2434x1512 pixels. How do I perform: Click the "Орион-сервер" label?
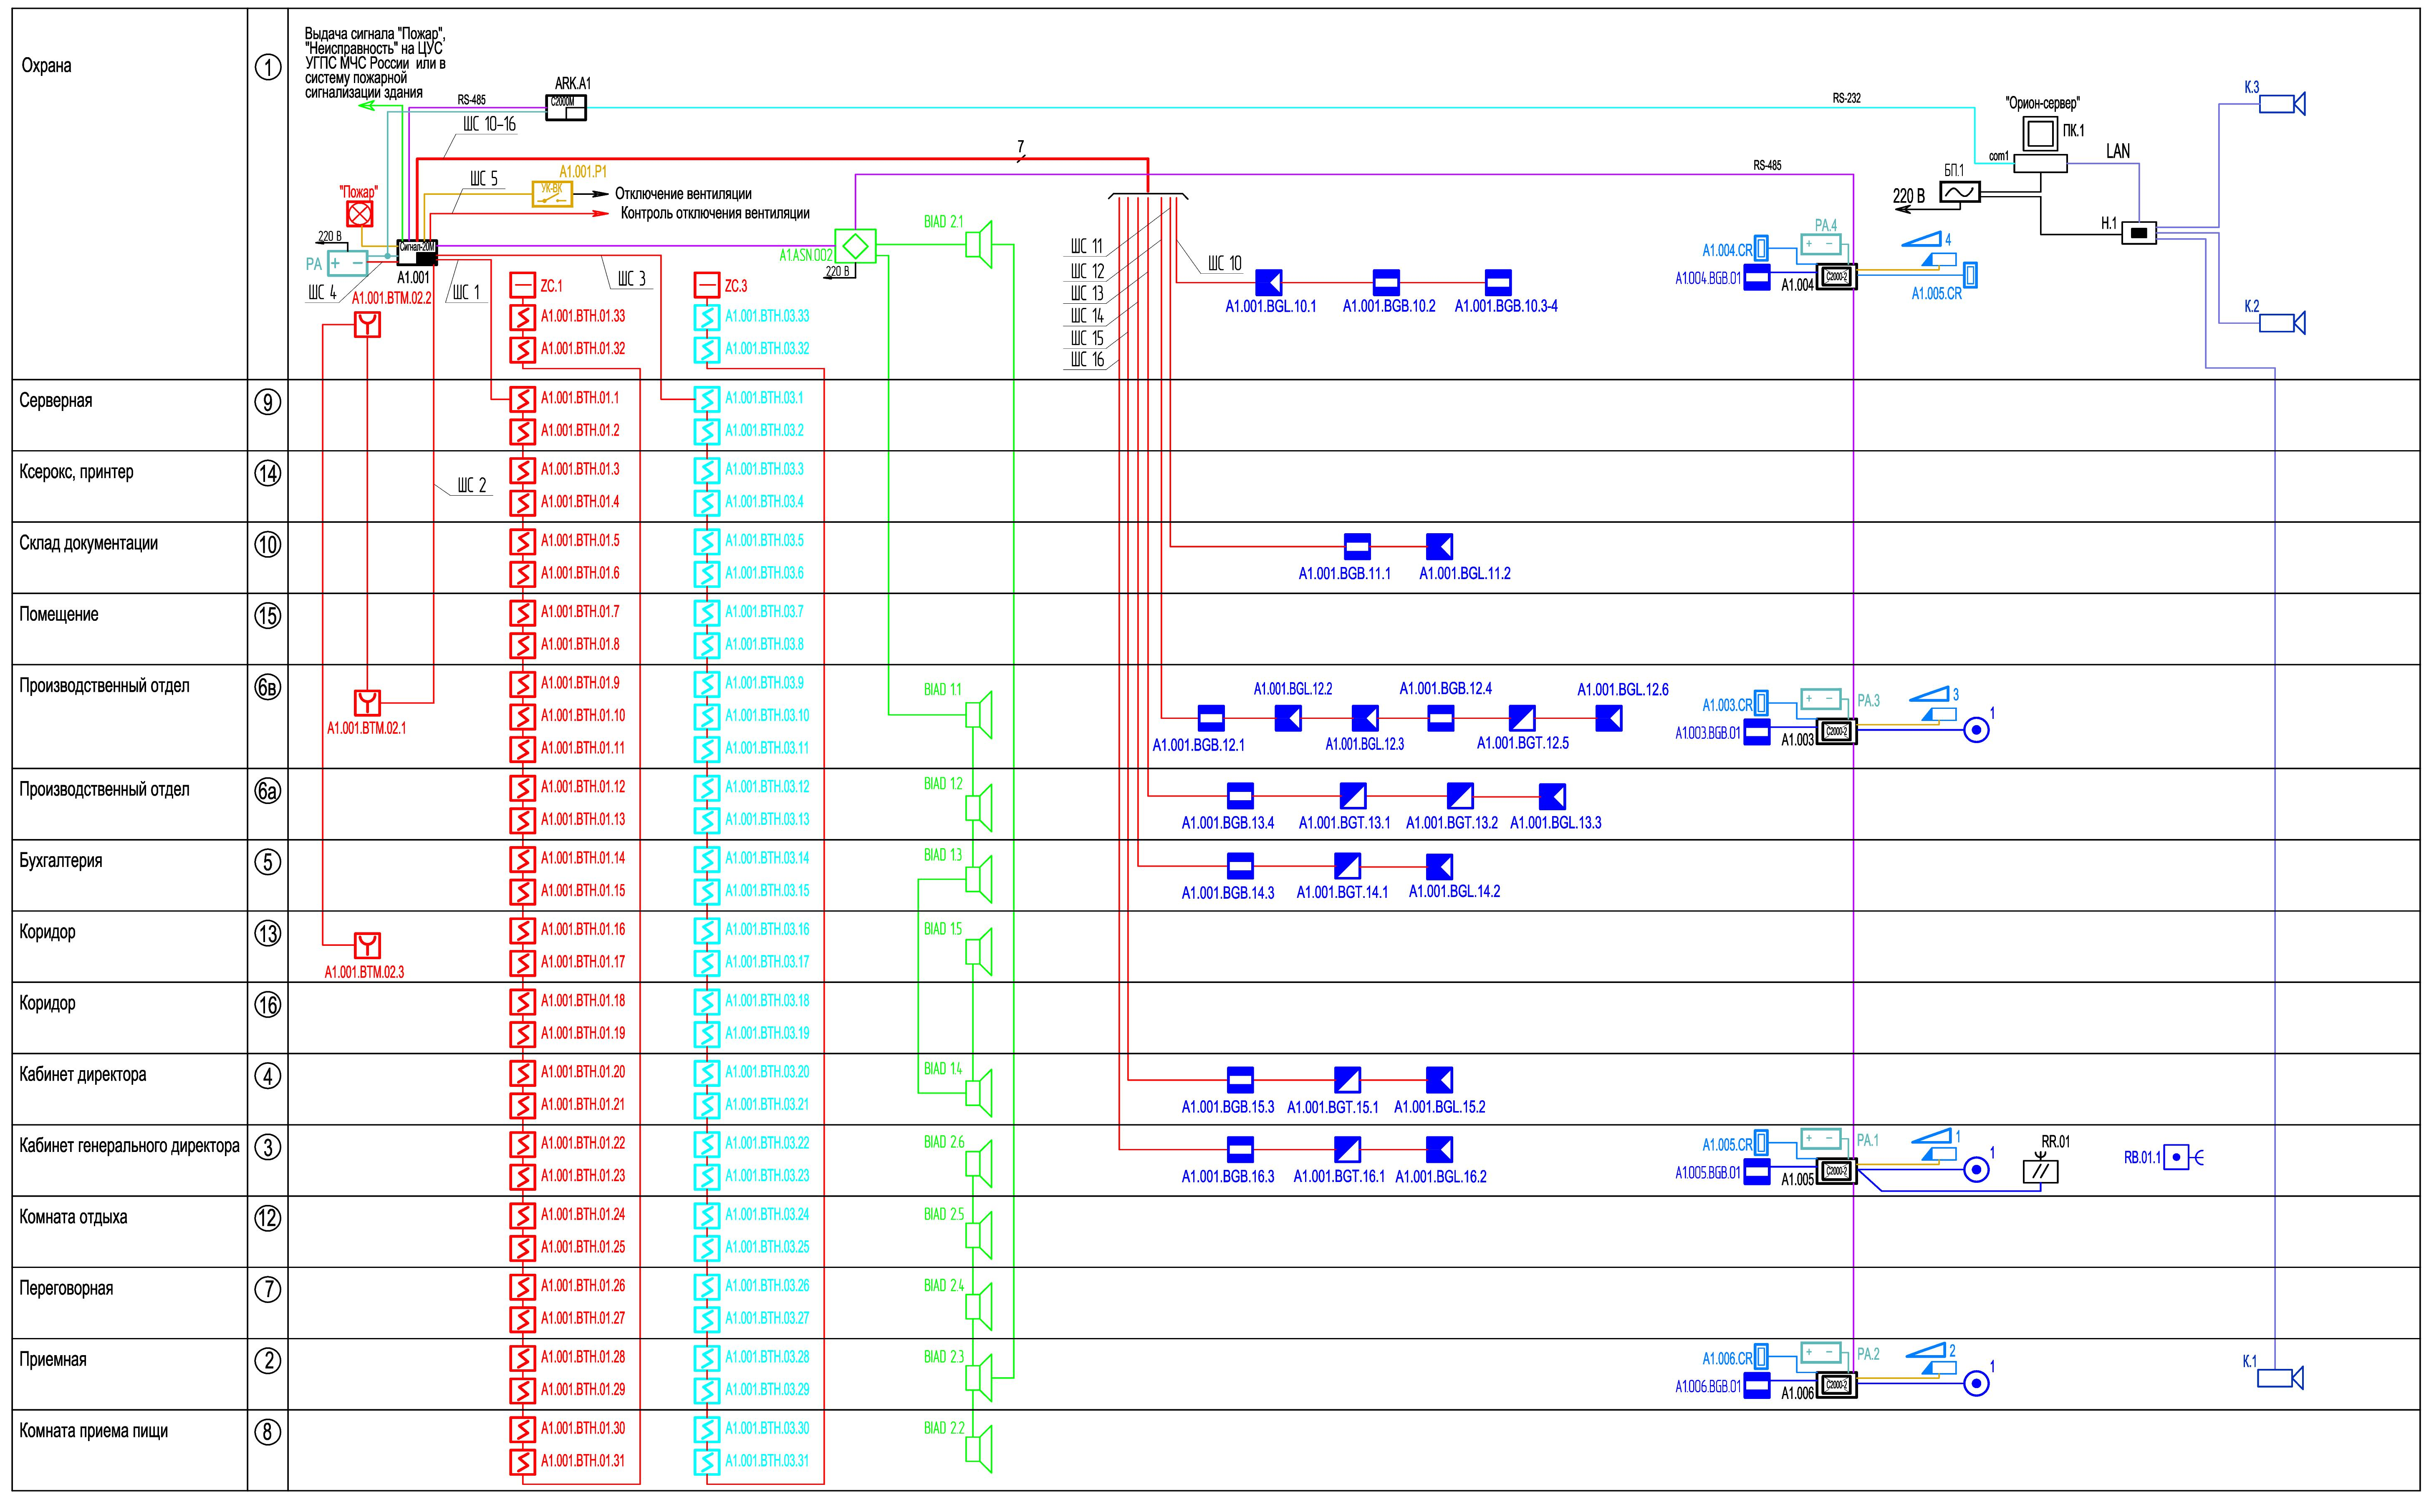pos(2042,103)
